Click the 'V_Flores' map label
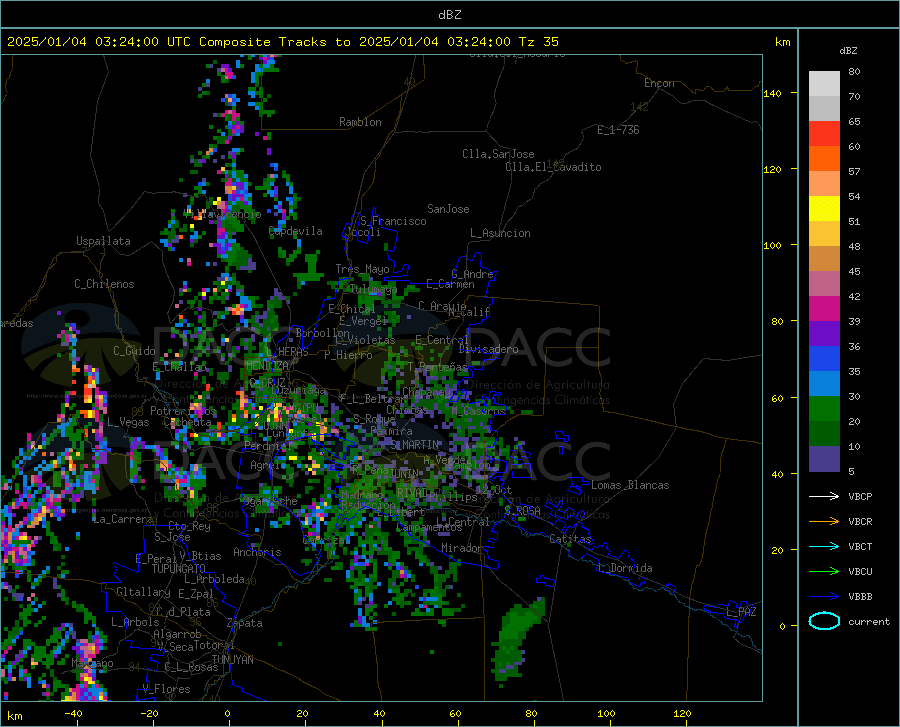This screenshot has height=727, width=900. coord(166,689)
